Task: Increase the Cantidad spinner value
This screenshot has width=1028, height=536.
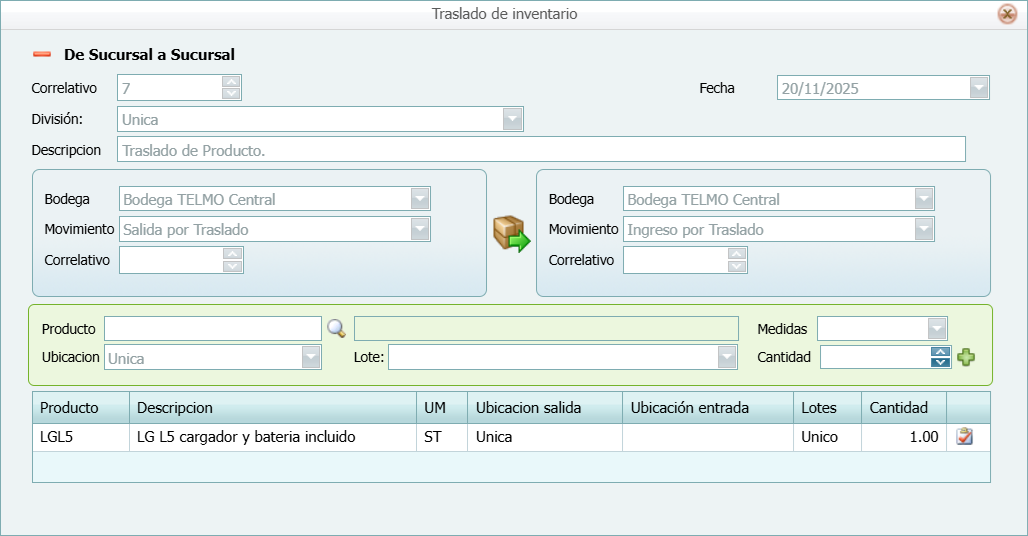Action: coord(941,352)
